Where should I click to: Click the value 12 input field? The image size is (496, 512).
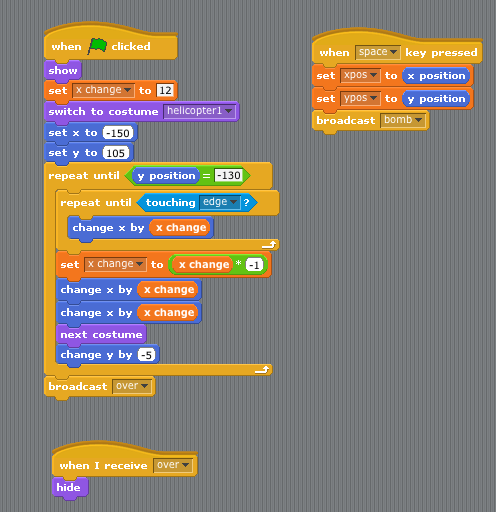[165, 90]
